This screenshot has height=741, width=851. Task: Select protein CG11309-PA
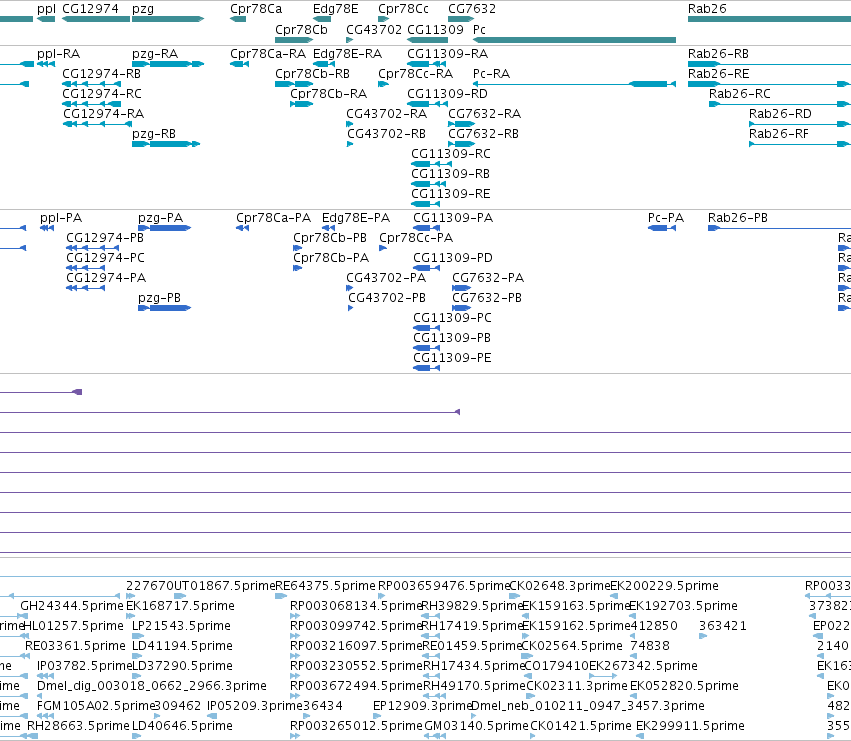coord(427,228)
